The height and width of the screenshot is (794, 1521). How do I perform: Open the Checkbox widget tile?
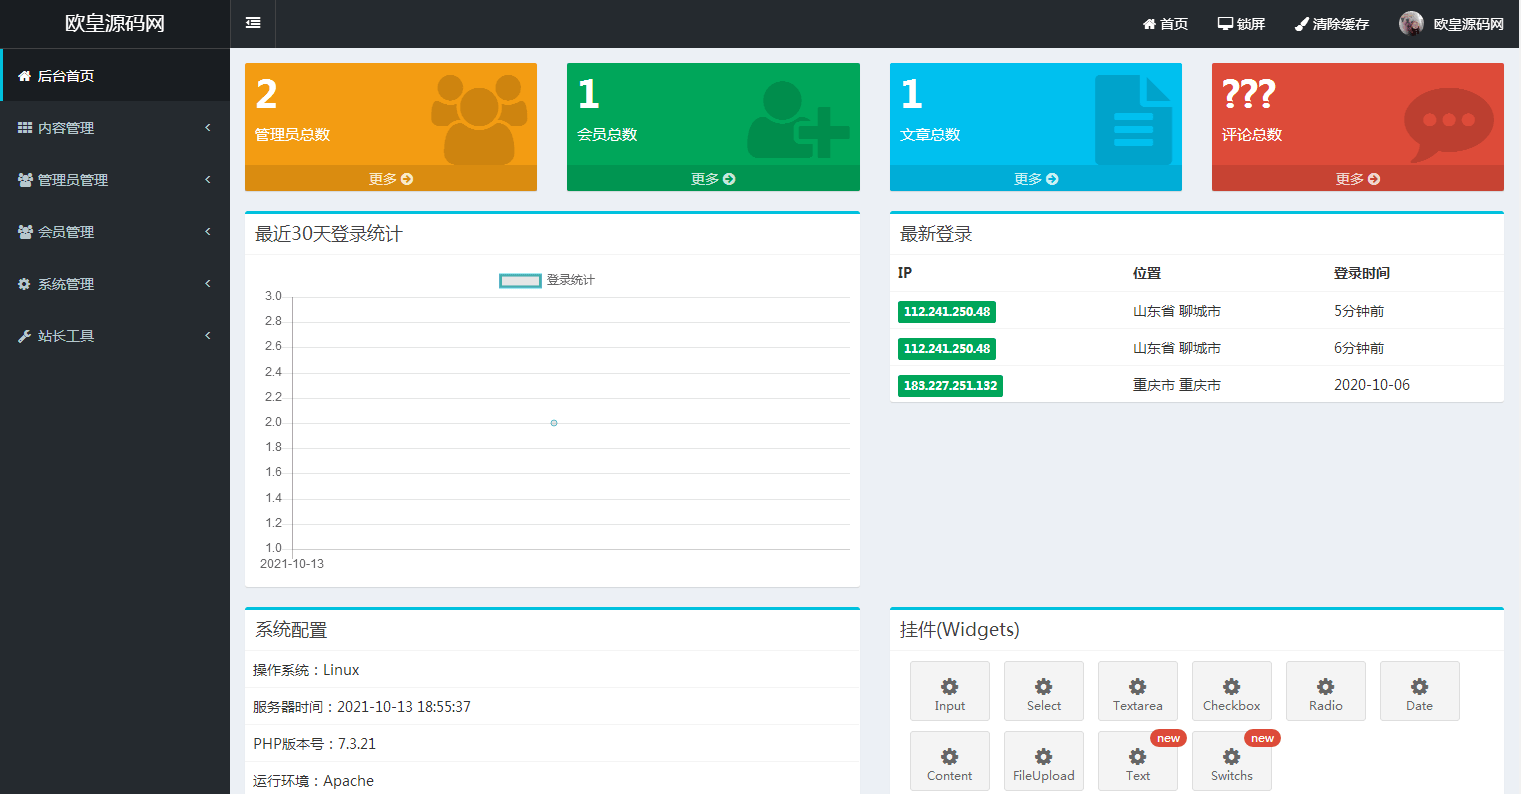click(x=1231, y=691)
